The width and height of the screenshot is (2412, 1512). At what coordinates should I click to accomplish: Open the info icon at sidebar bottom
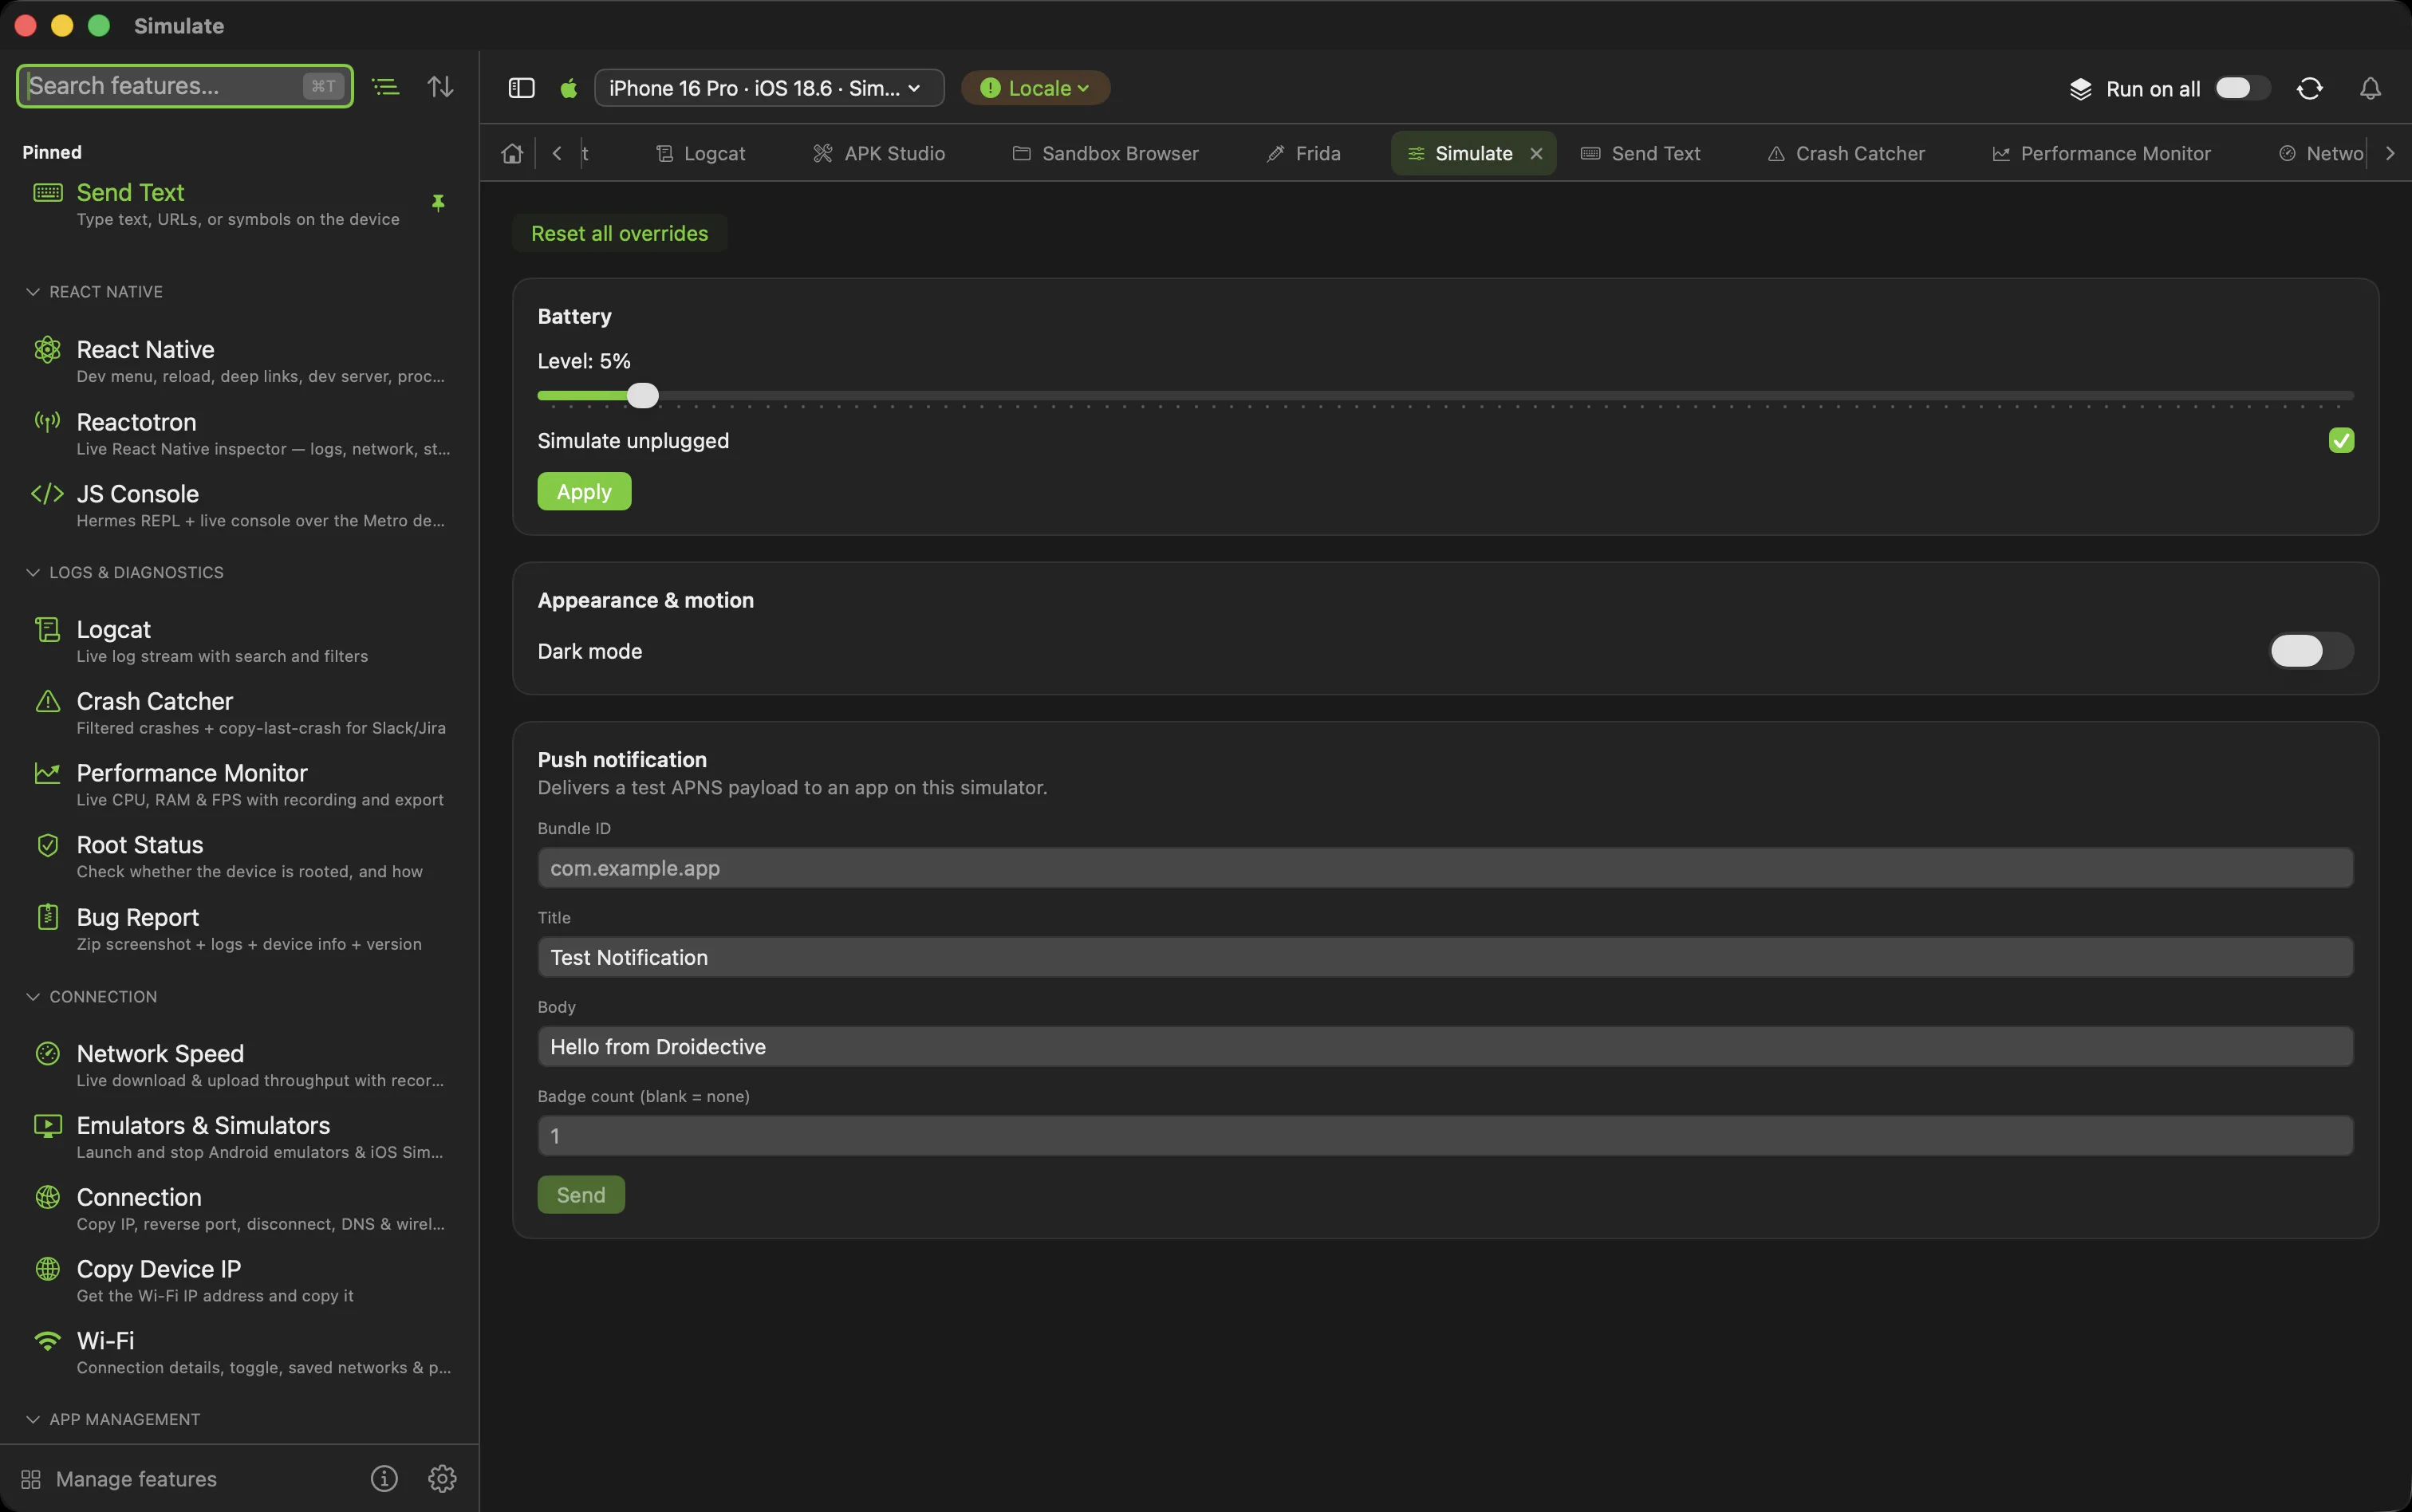(x=384, y=1478)
